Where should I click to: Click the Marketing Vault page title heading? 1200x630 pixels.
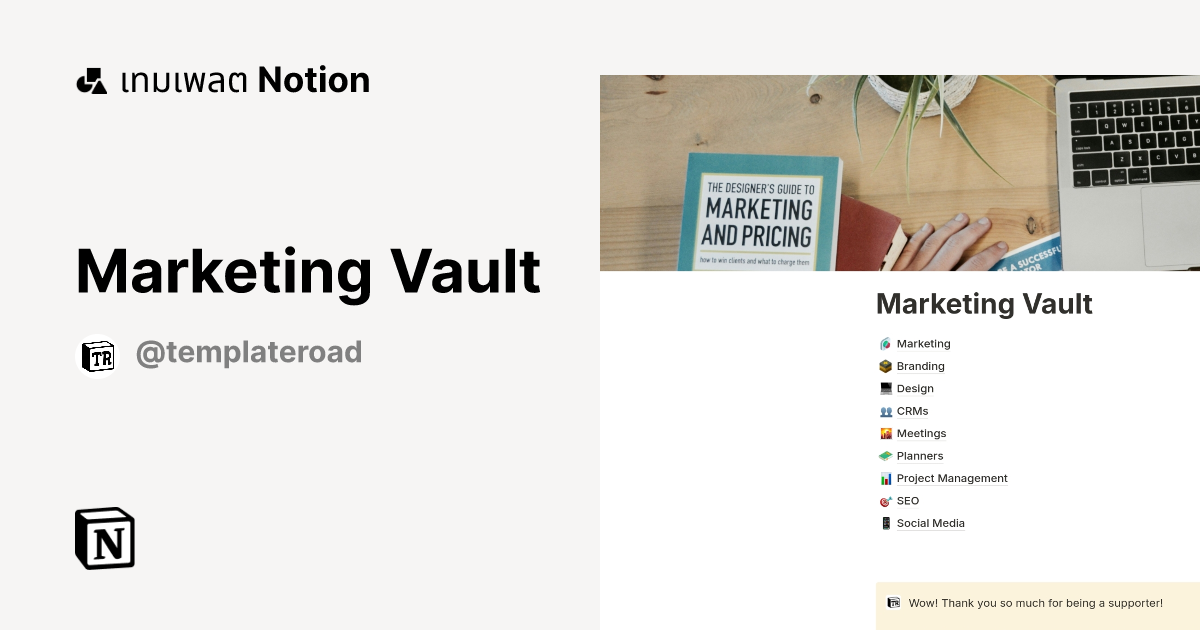[x=984, y=304]
